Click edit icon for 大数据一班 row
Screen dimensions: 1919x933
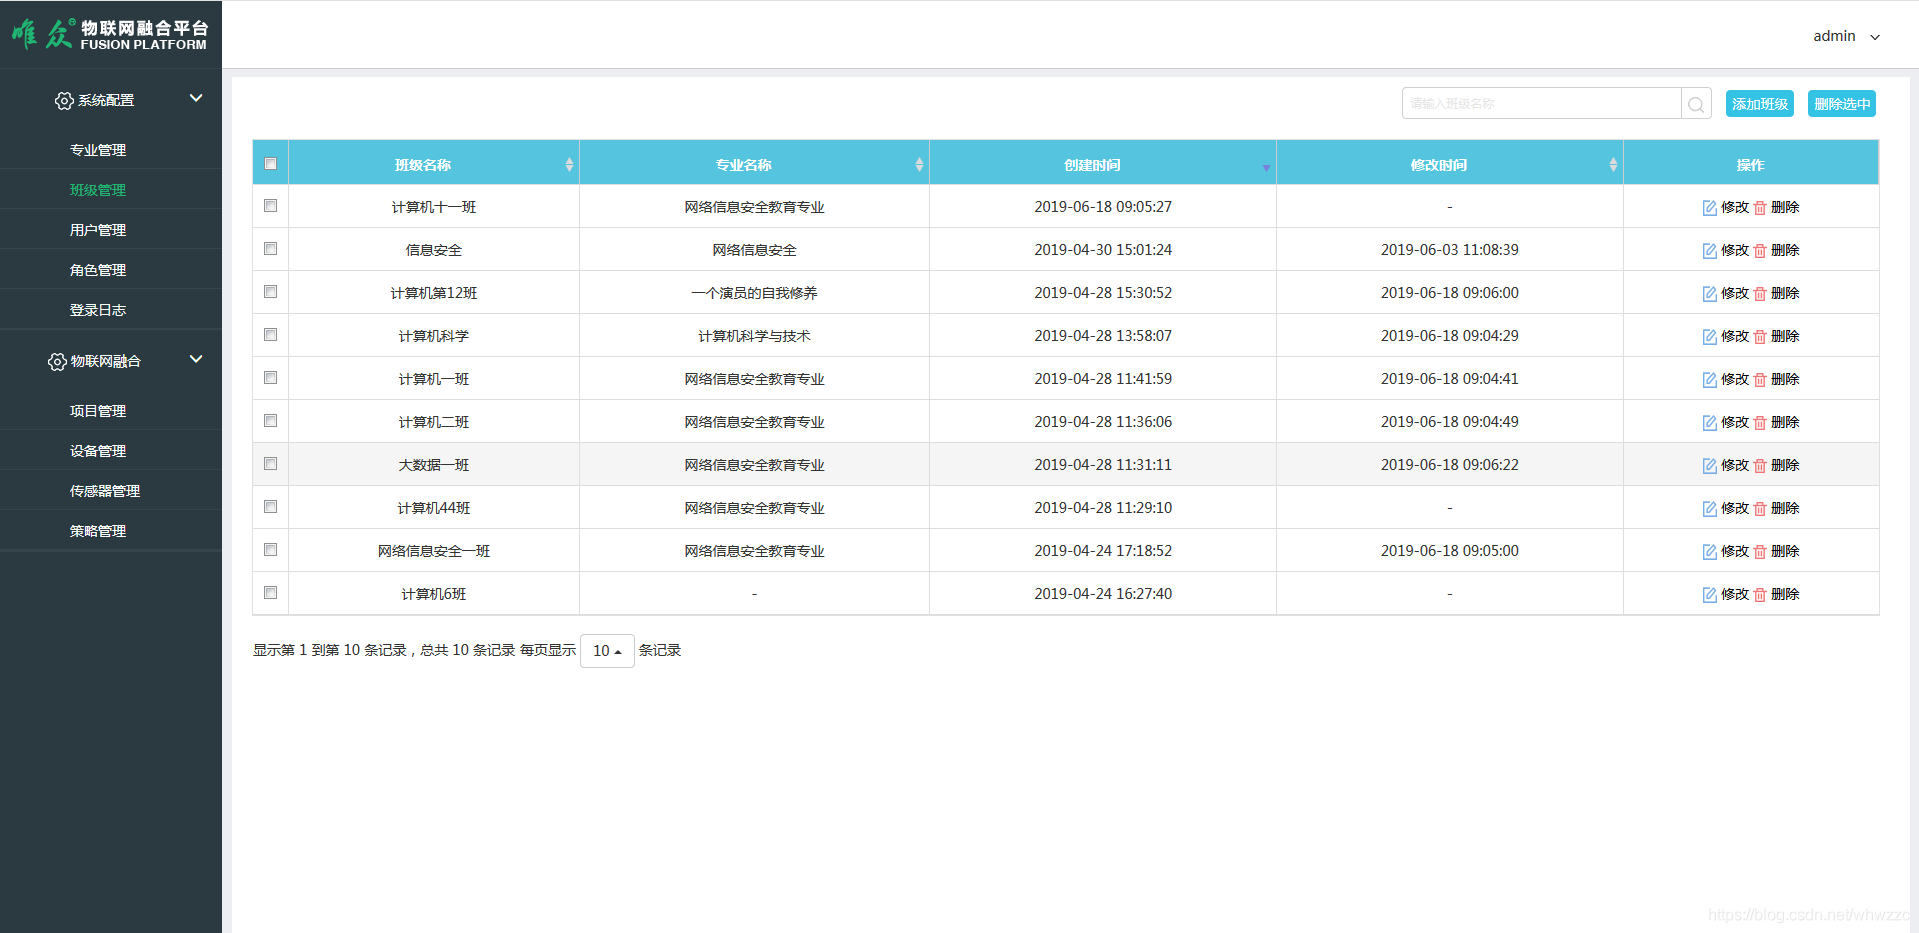(x=1710, y=466)
